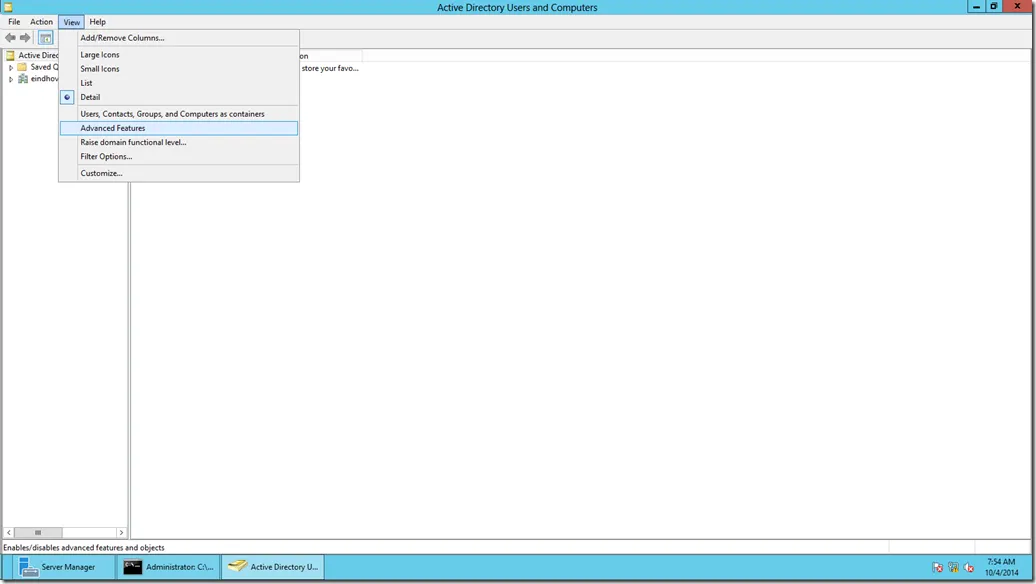Viewport: 1036px width, 584px height.
Task: Click the Back arrow toolbar icon
Action: tap(11, 38)
